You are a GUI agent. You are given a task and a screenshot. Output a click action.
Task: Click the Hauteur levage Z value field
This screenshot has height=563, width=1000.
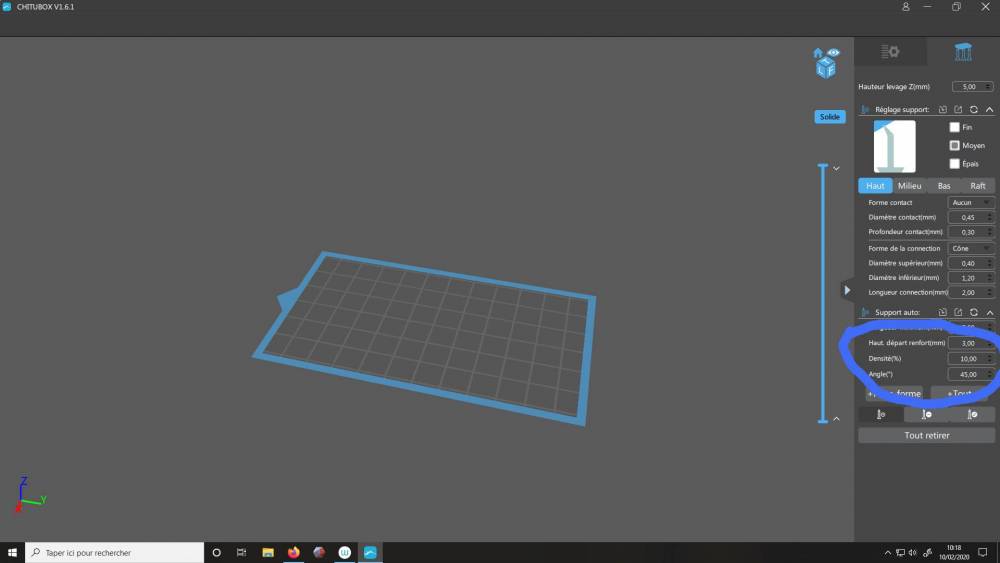pos(973,87)
